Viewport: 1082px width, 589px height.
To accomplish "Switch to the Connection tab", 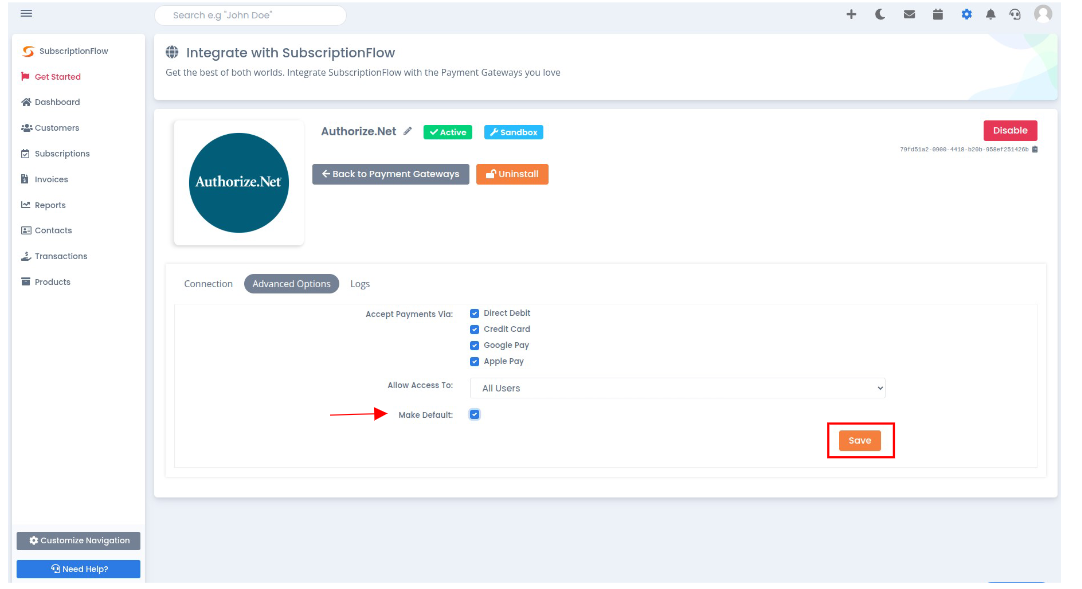I will tap(210, 286).
